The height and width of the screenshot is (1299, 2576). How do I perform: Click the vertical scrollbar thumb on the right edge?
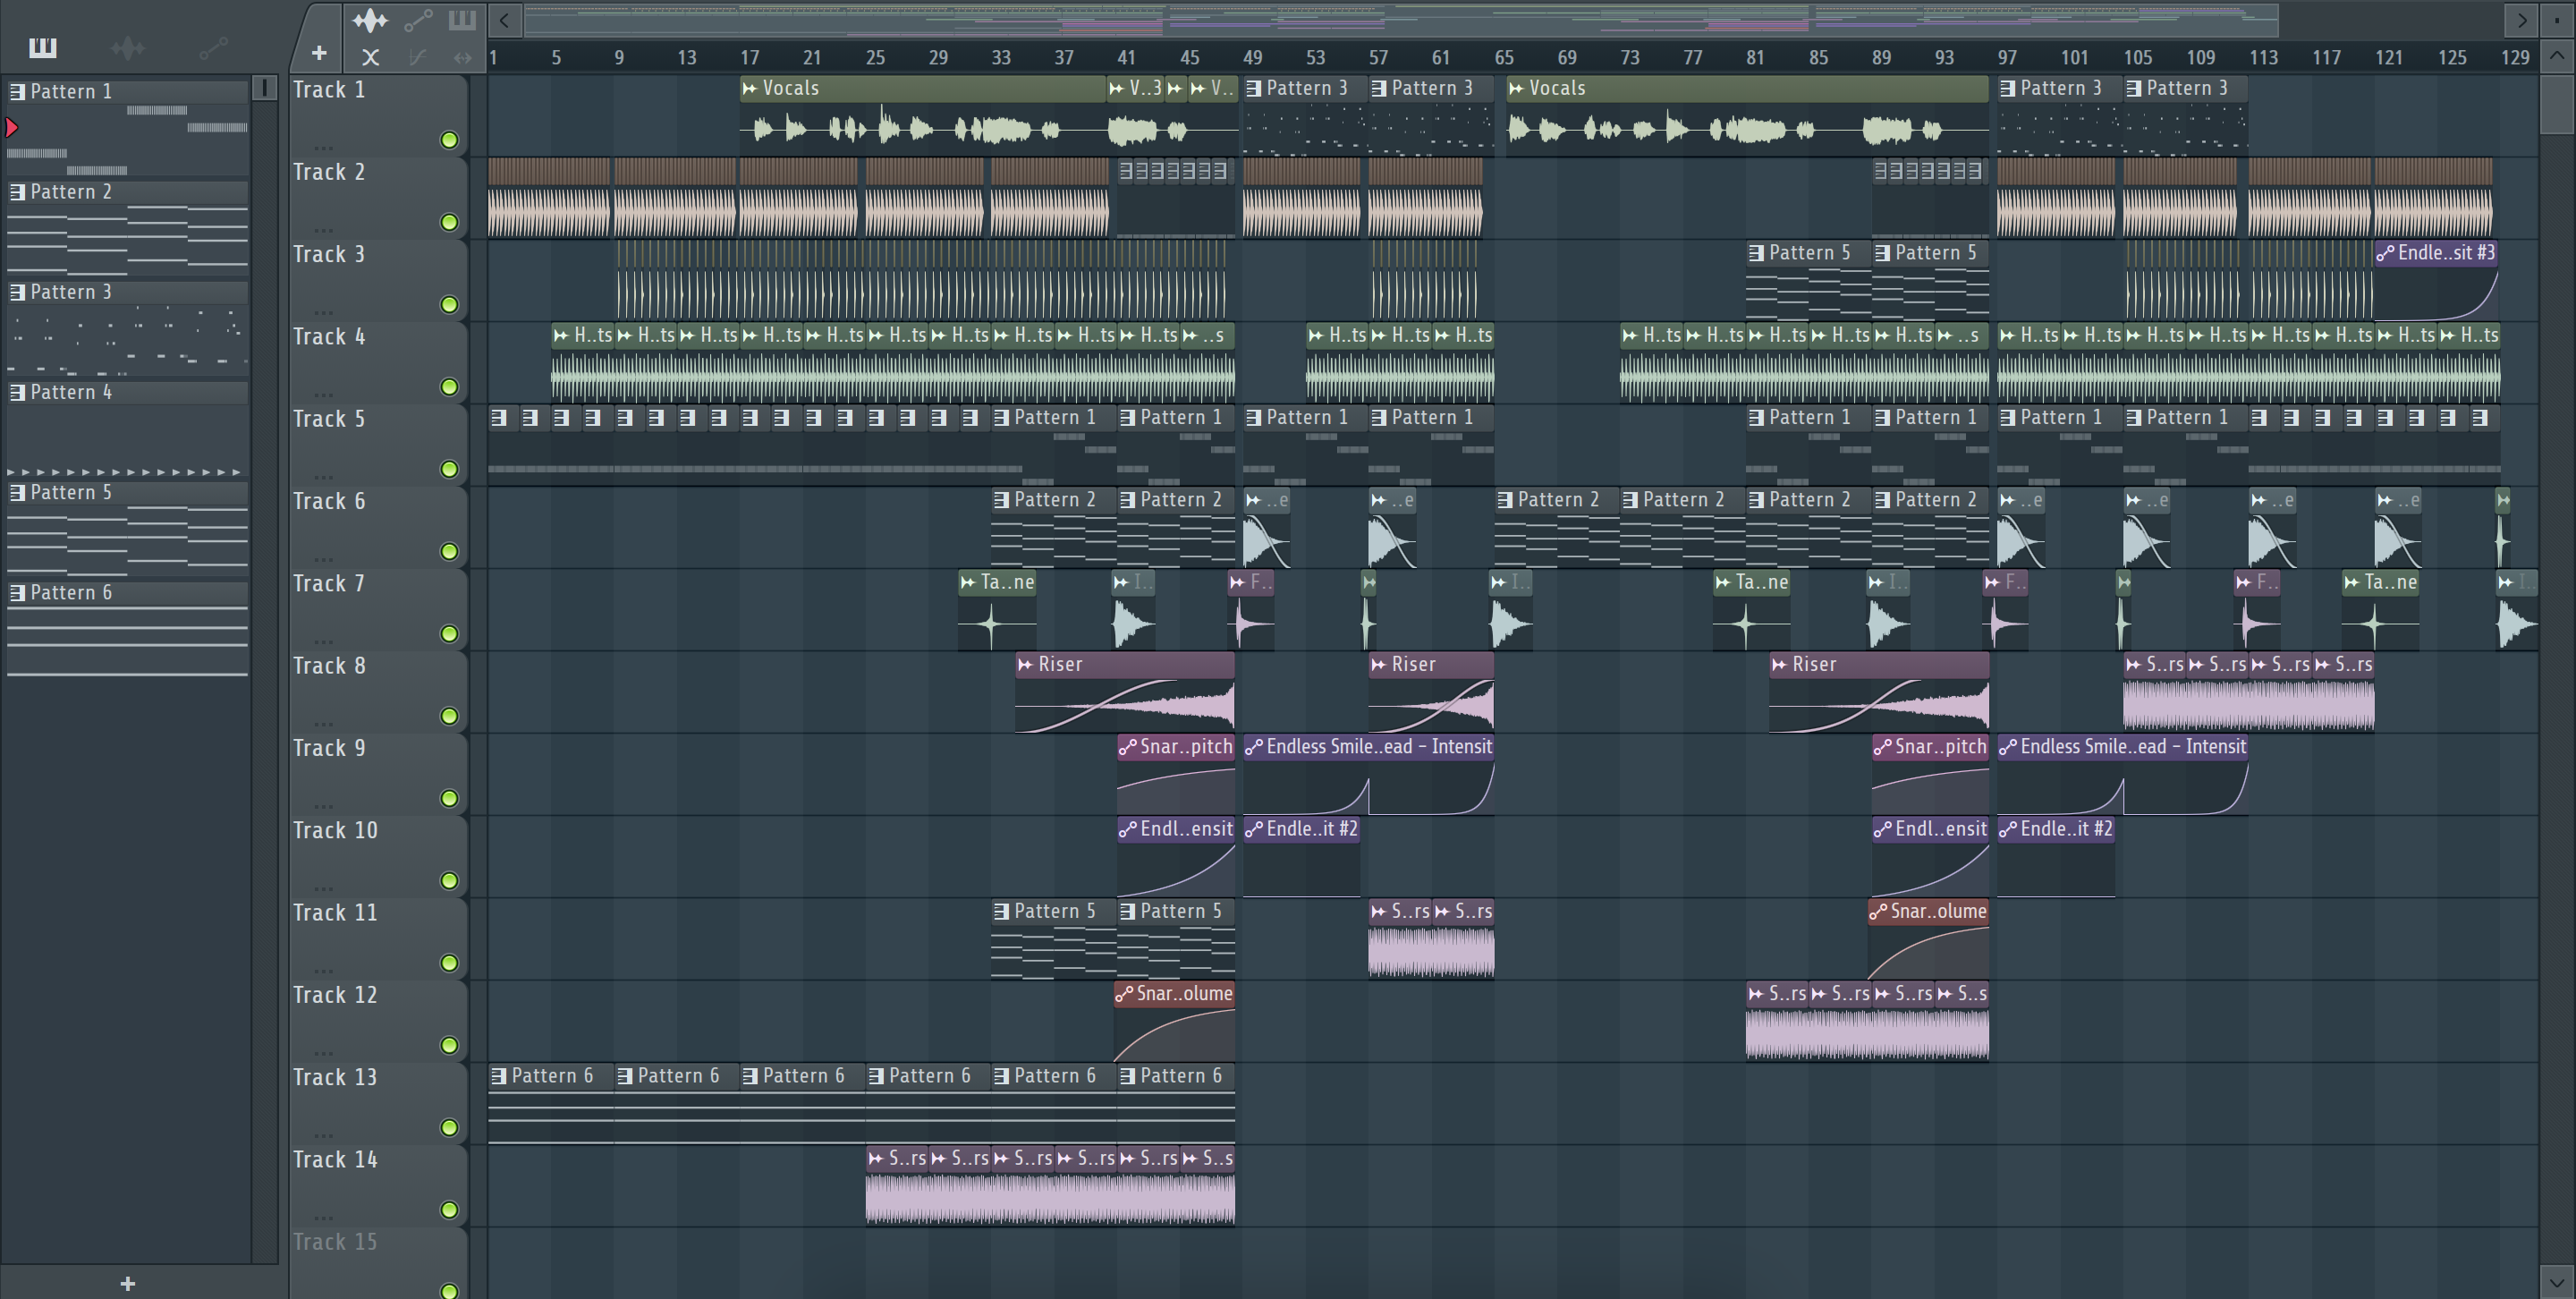pos(2557,103)
